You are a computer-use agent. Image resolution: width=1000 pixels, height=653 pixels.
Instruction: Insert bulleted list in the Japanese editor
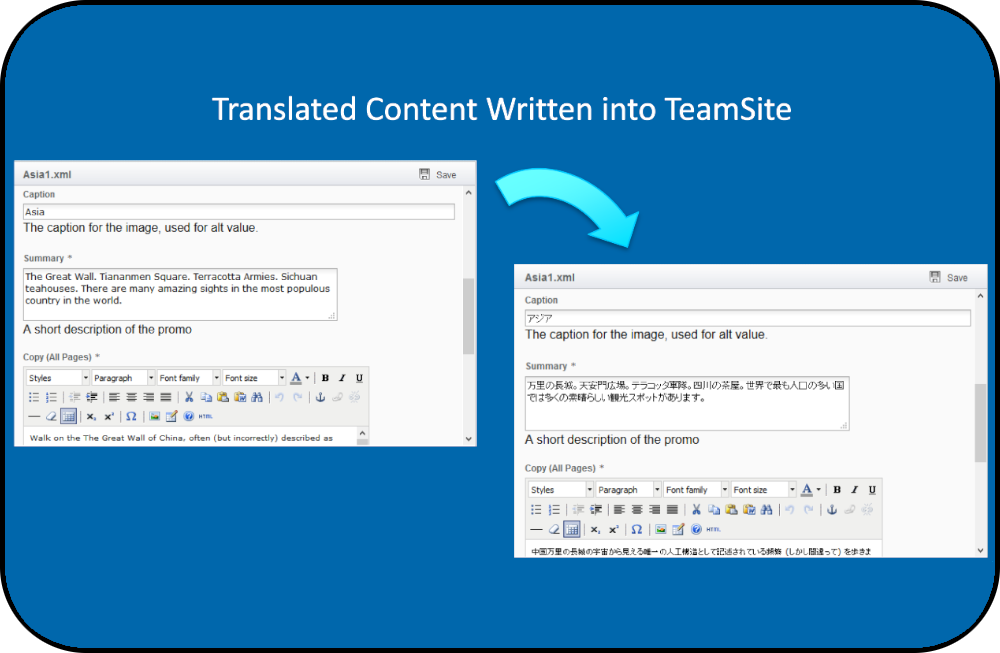(x=536, y=510)
